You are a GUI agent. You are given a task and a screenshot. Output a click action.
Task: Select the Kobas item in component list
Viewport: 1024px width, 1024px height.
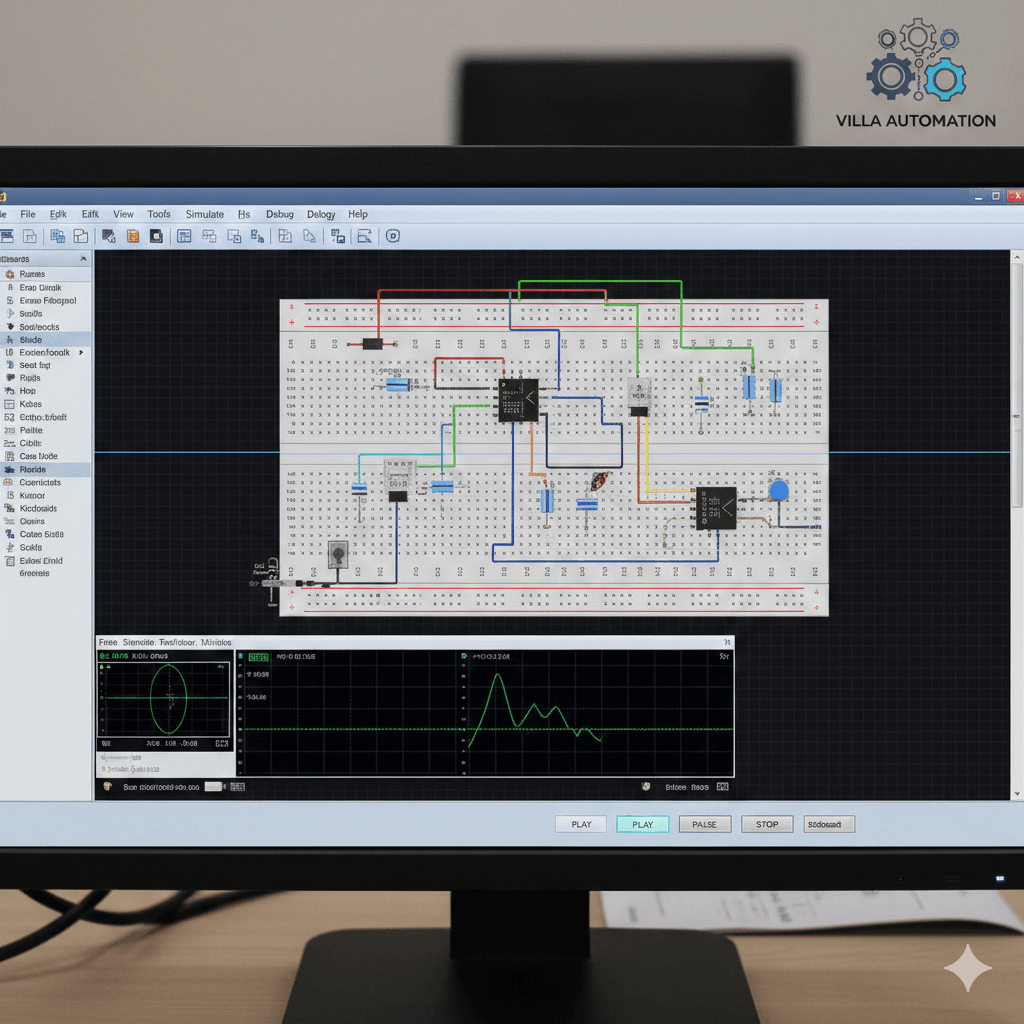[30, 404]
